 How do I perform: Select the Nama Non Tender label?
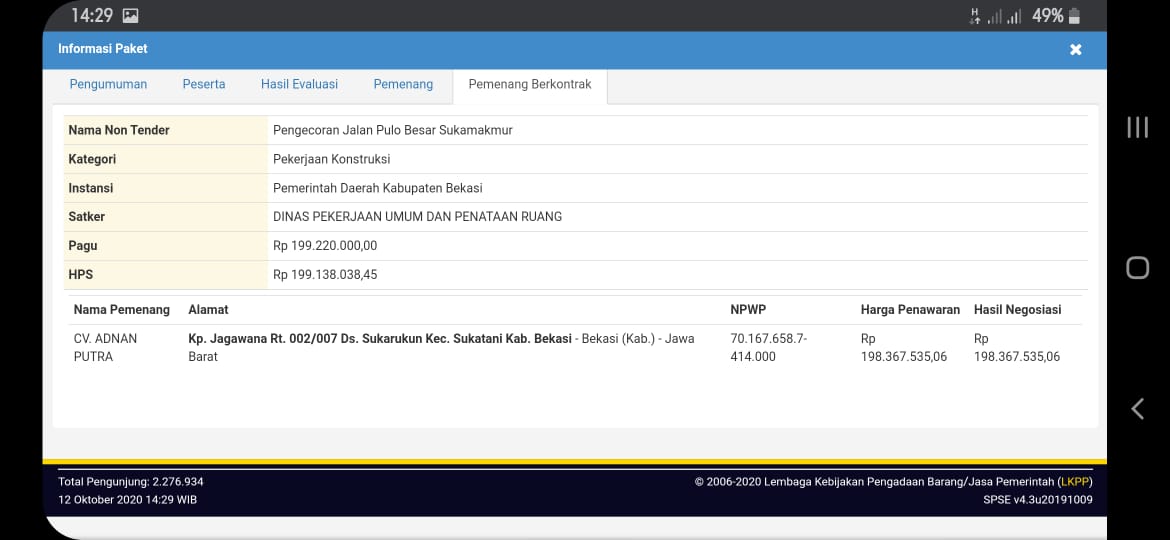tap(119, 130)
